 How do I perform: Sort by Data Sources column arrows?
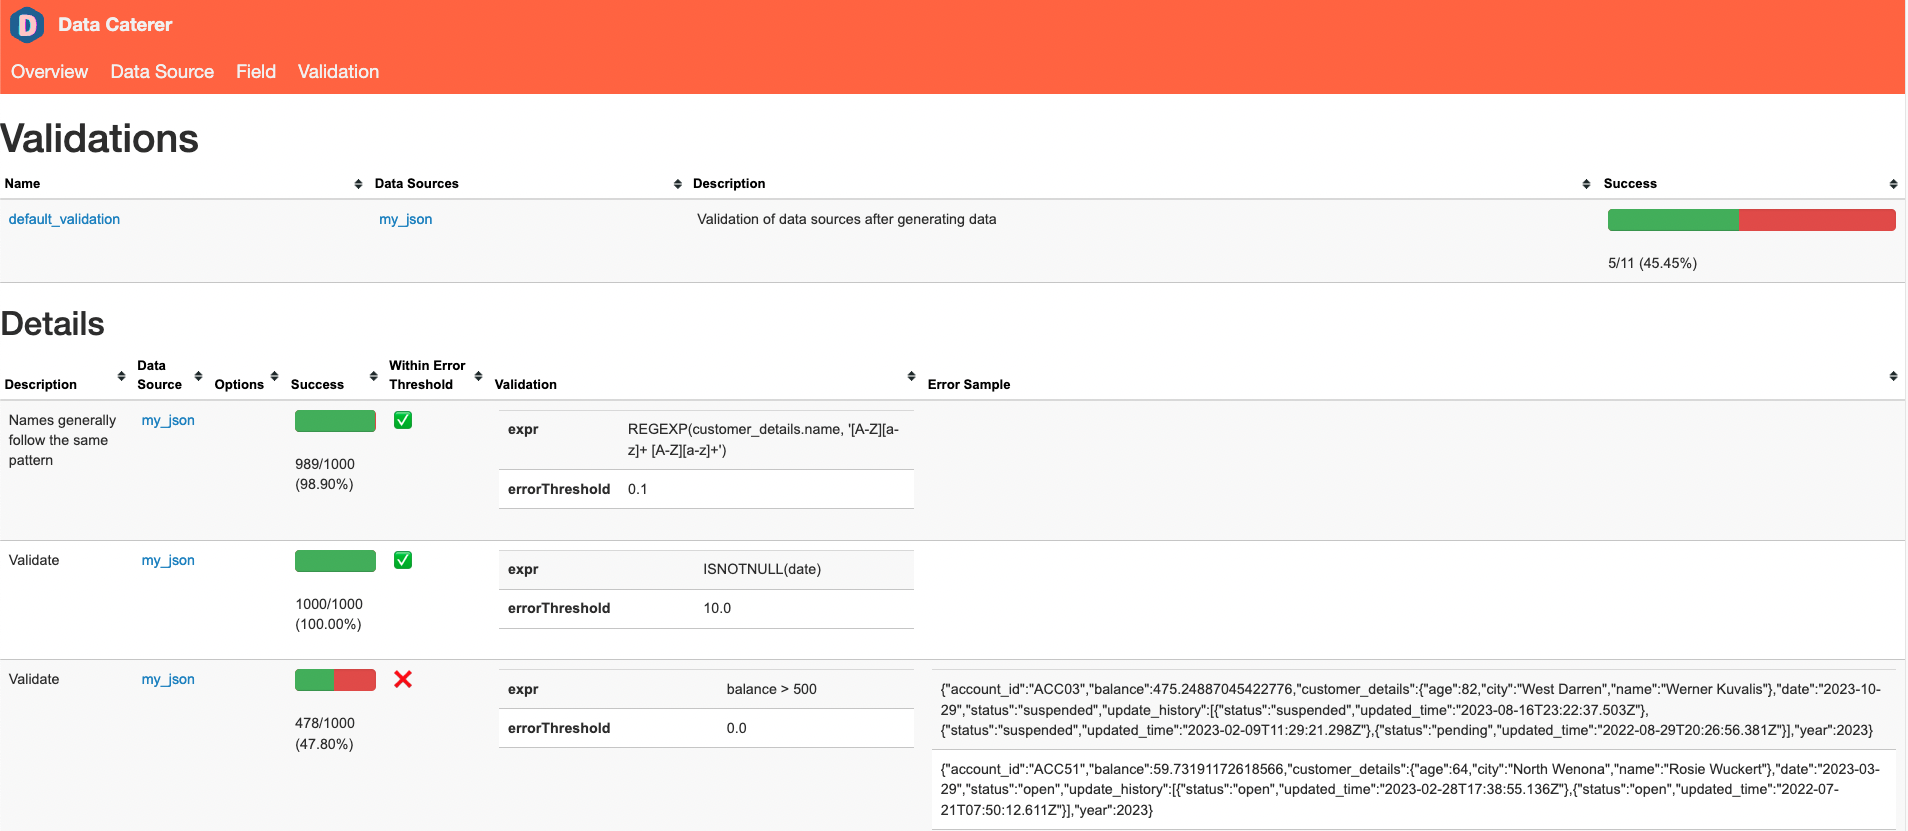tap(677, 184)
